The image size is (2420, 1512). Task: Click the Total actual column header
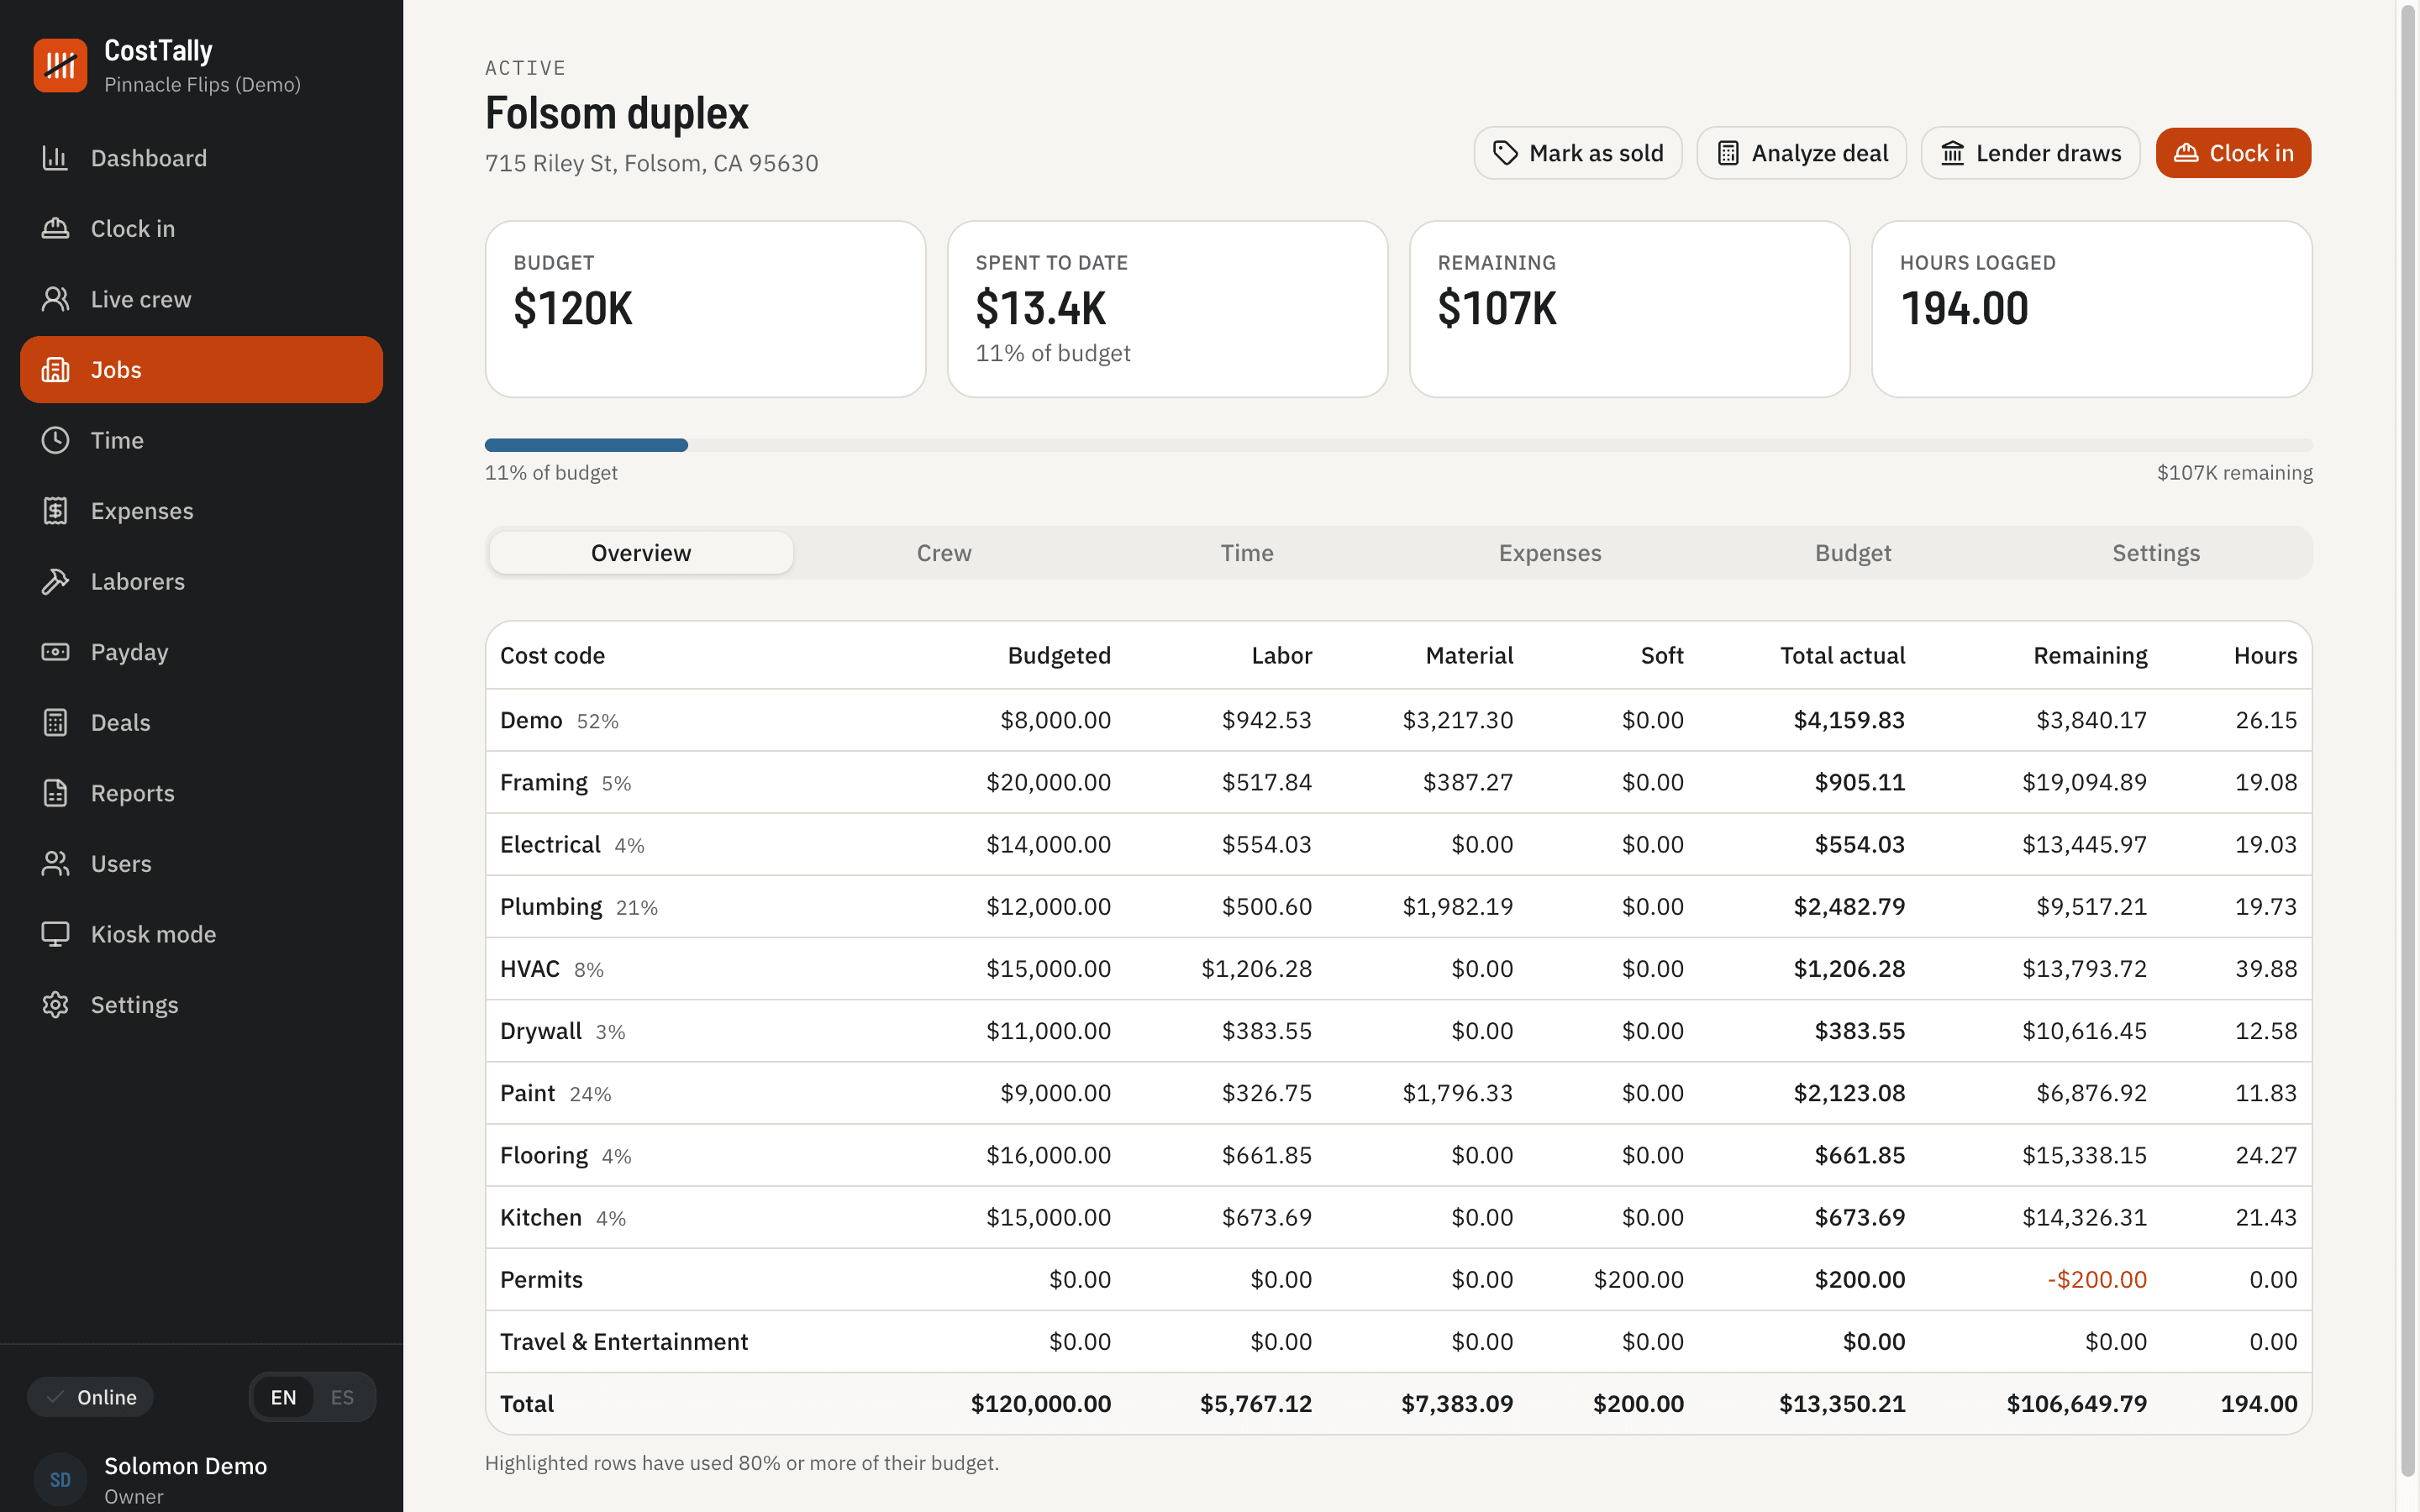pos(1842,655)
